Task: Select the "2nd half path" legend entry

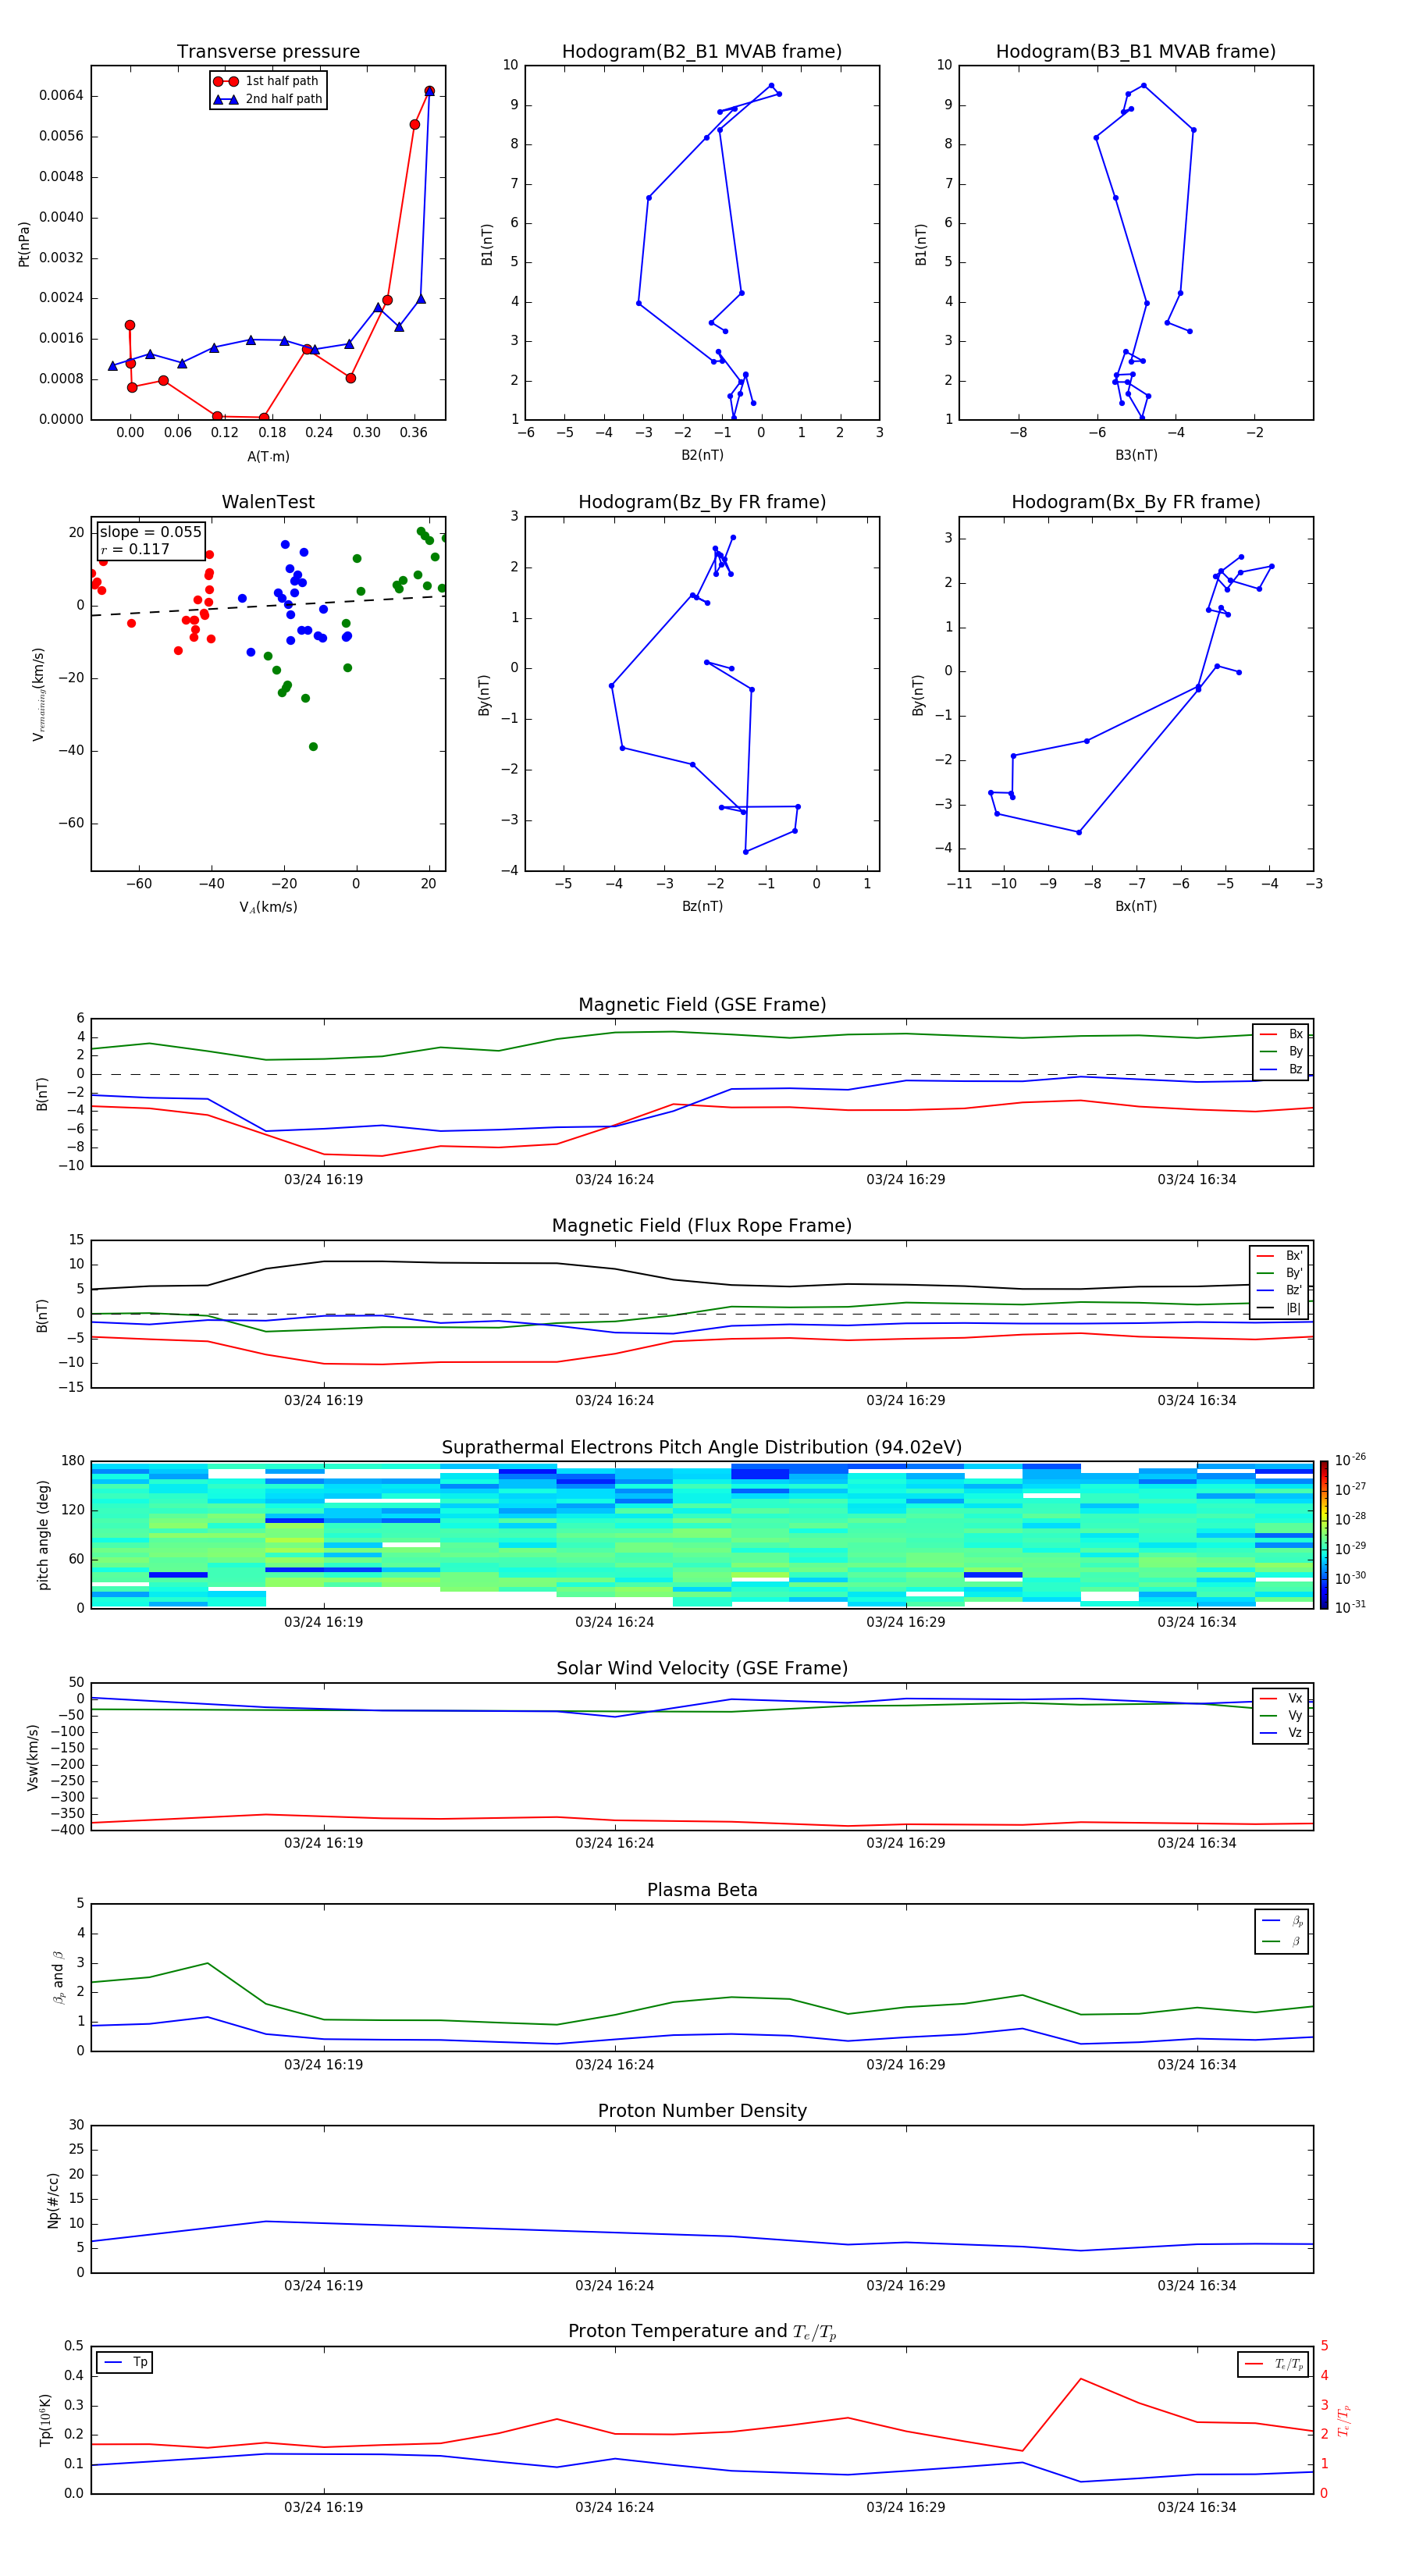Action: point(267,99)
